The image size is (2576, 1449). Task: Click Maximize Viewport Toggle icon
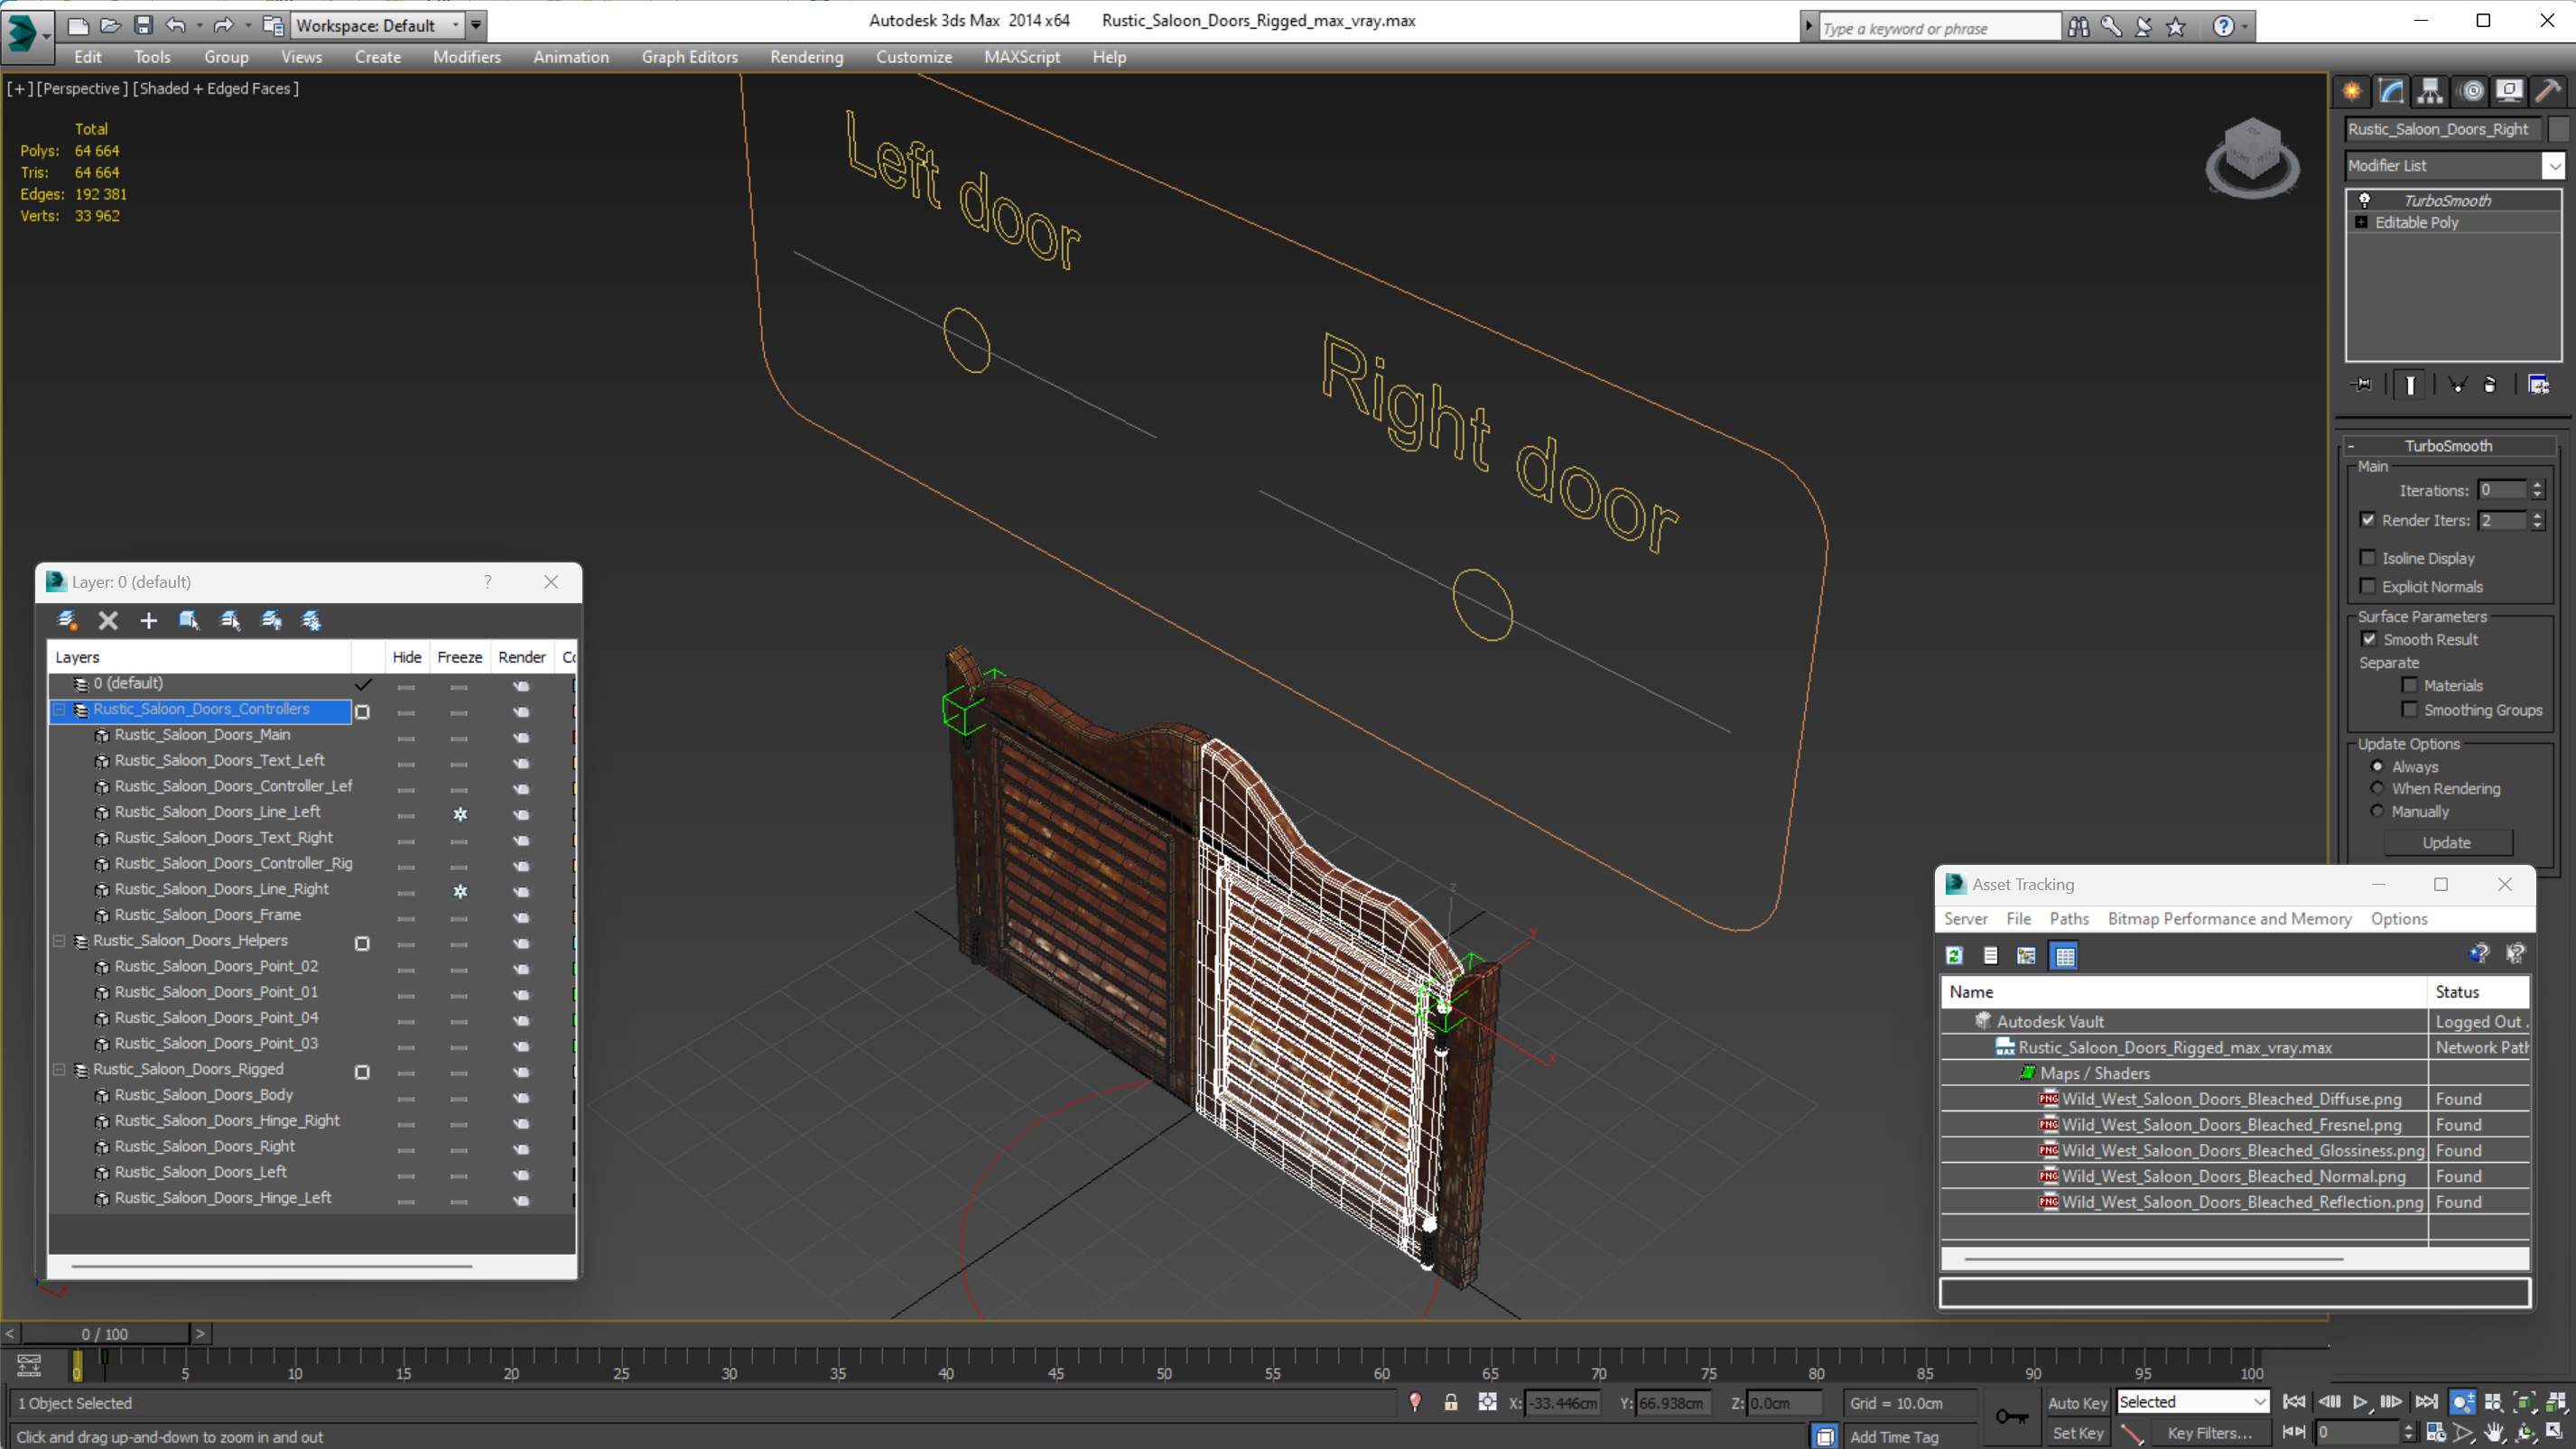click(x=2555, y=1433)
